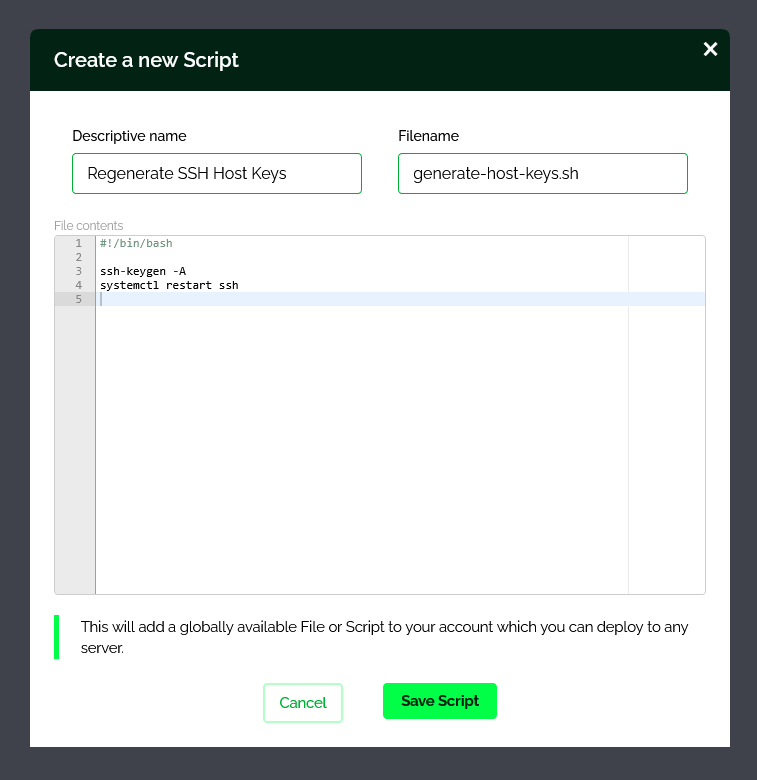757x780 pixels.
Task: Close the Create a new Script dialog
Action: coord(710,49)
